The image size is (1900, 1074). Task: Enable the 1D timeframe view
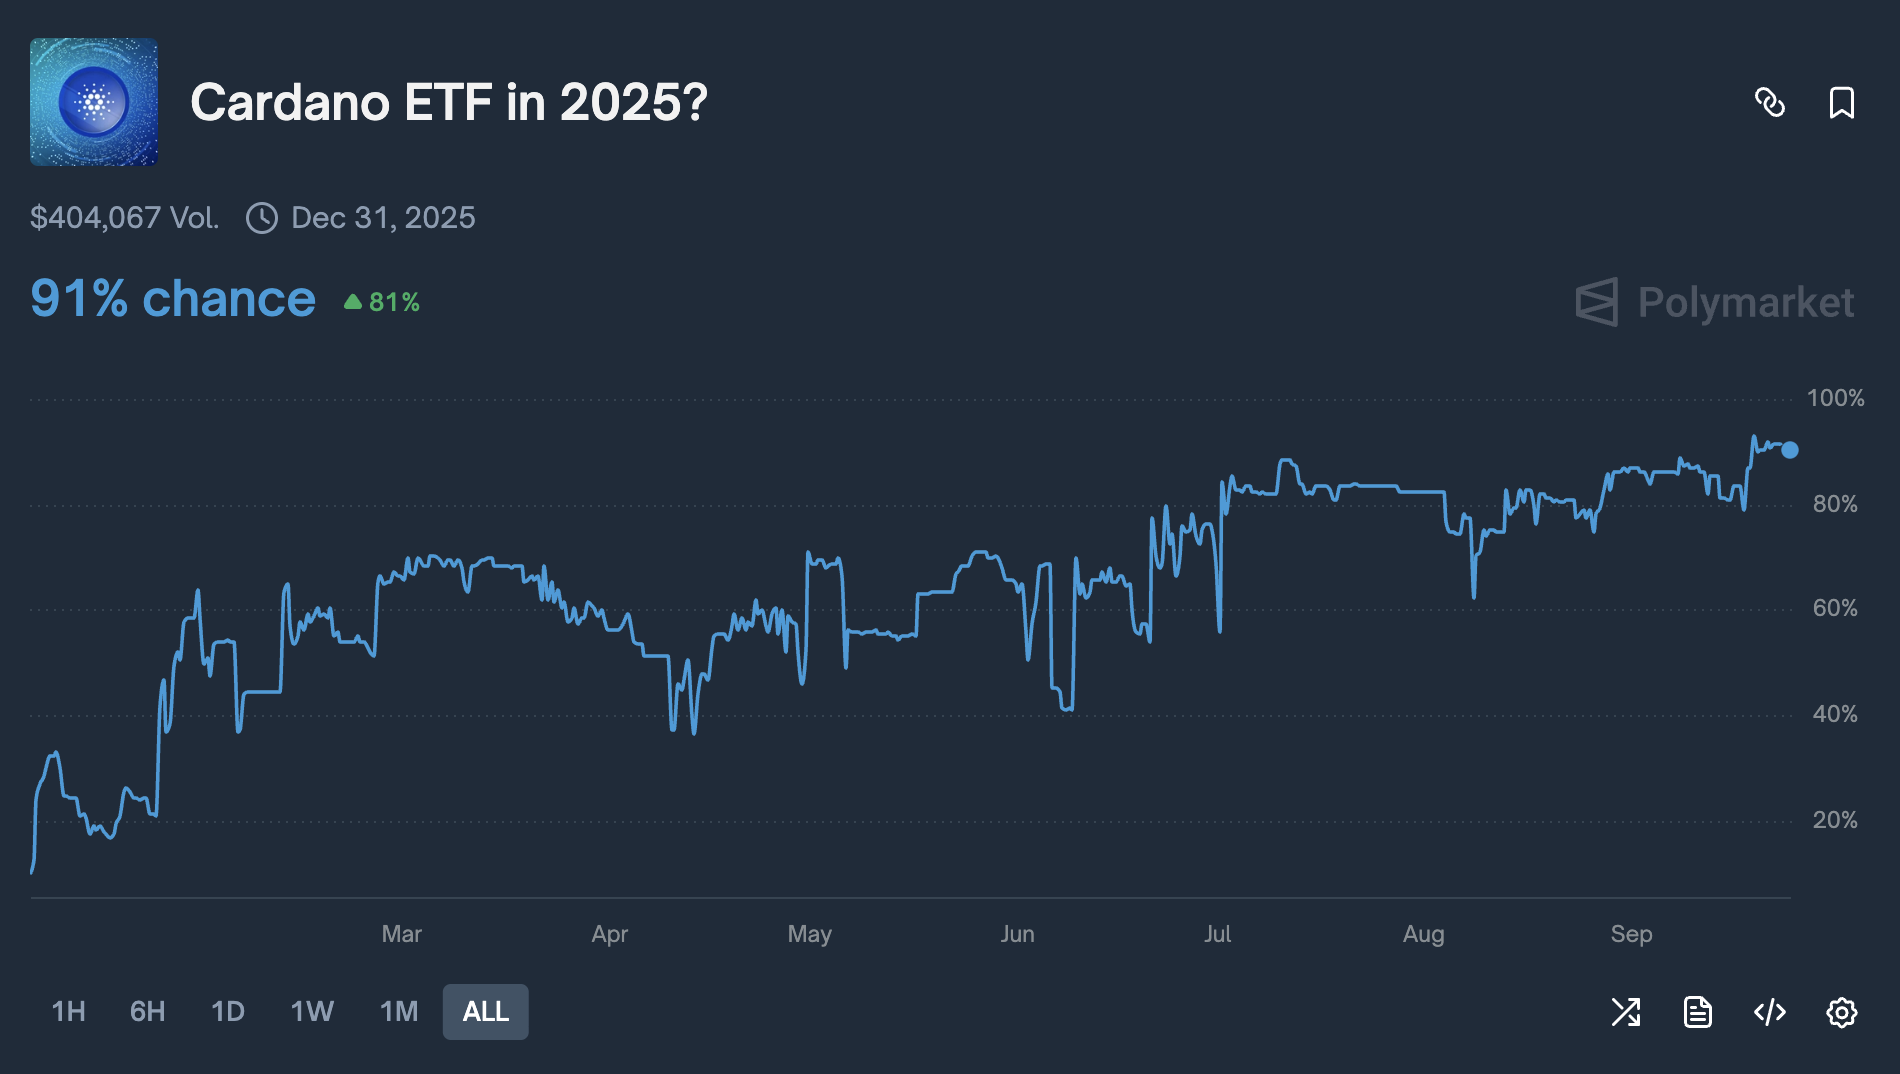[x=227, y=1011]
